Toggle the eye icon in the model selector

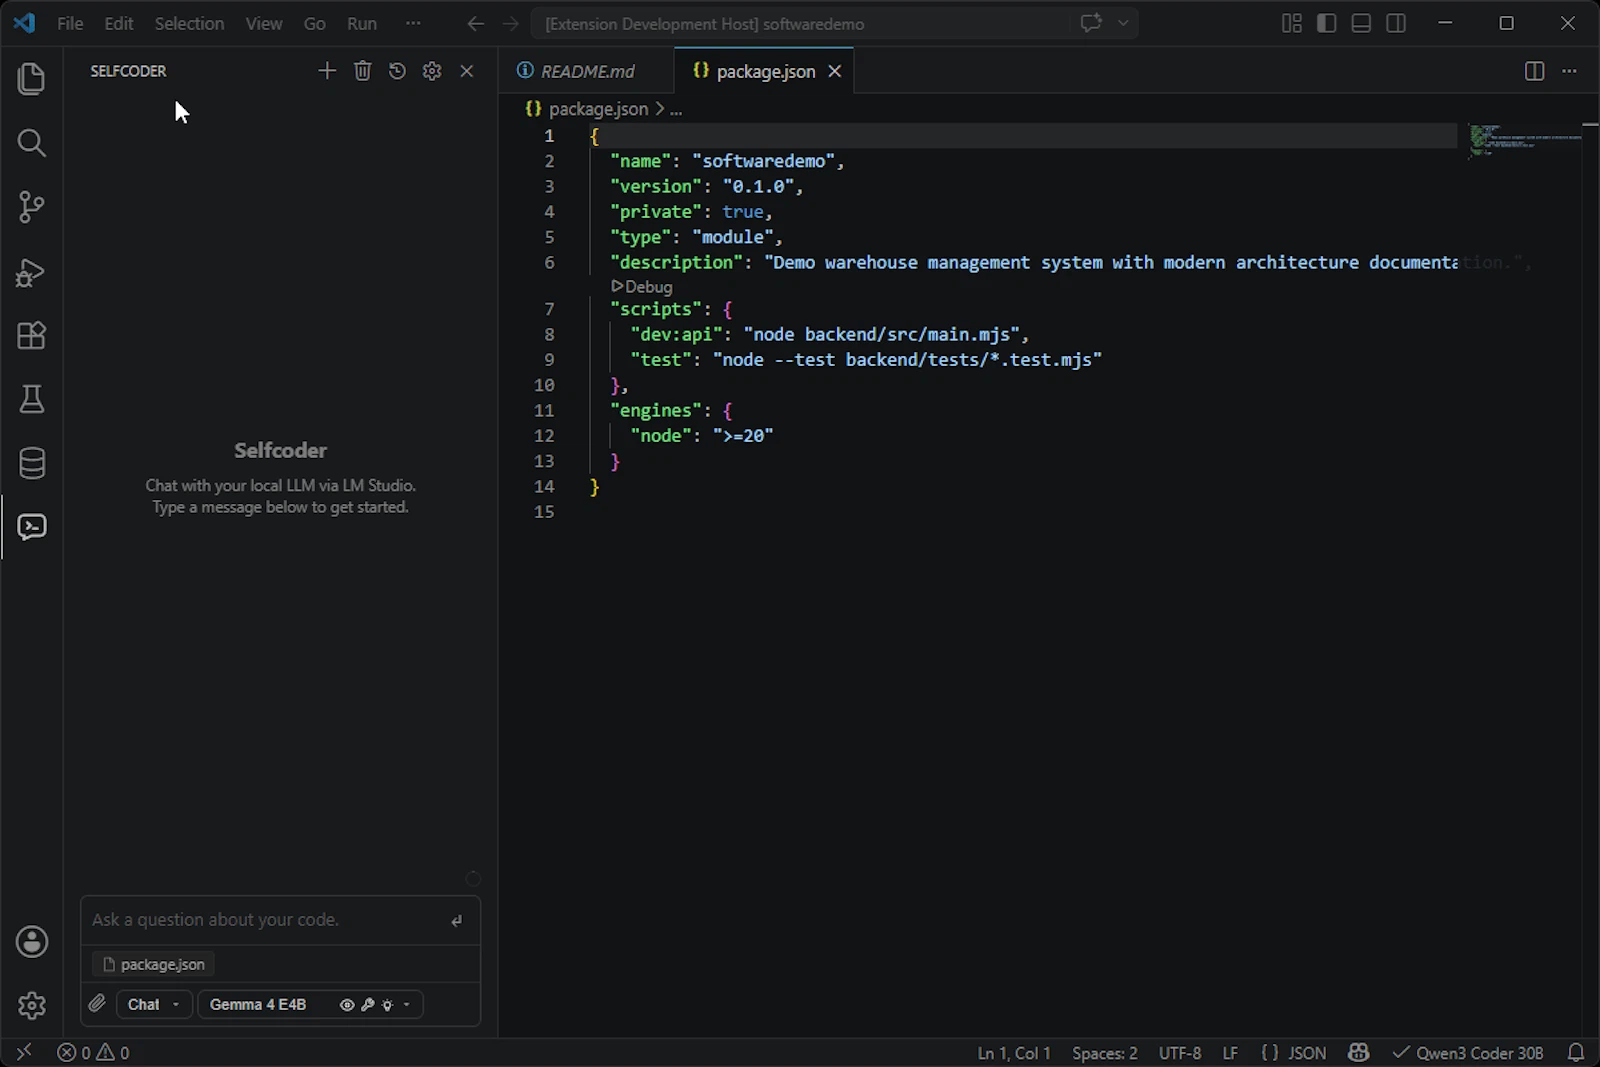tap(347, 1005)
